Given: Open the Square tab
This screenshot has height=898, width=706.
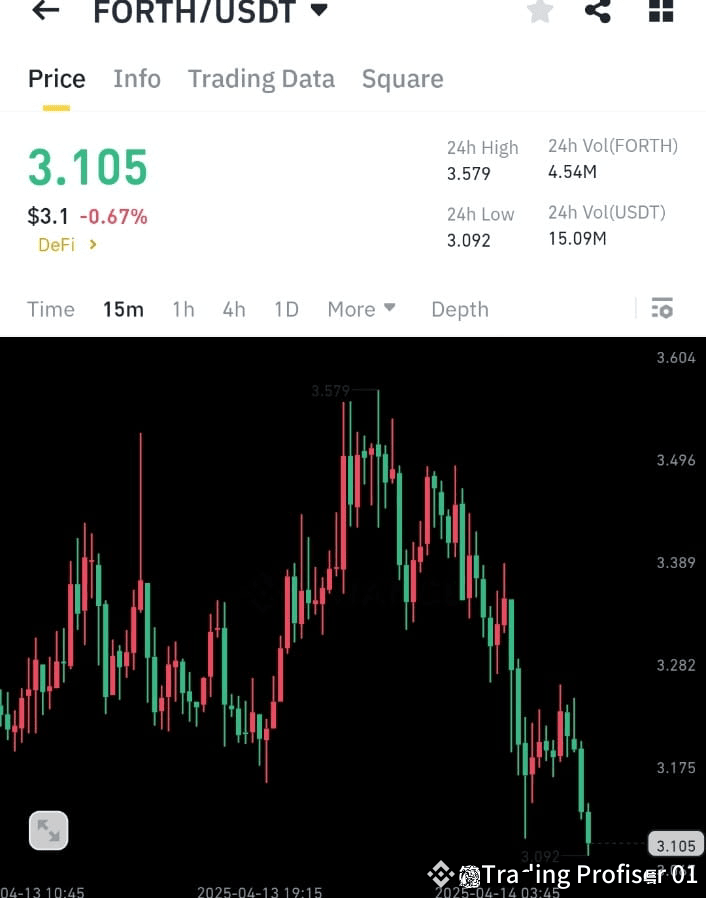Looking at the screenshot, I should click(402, 78).
